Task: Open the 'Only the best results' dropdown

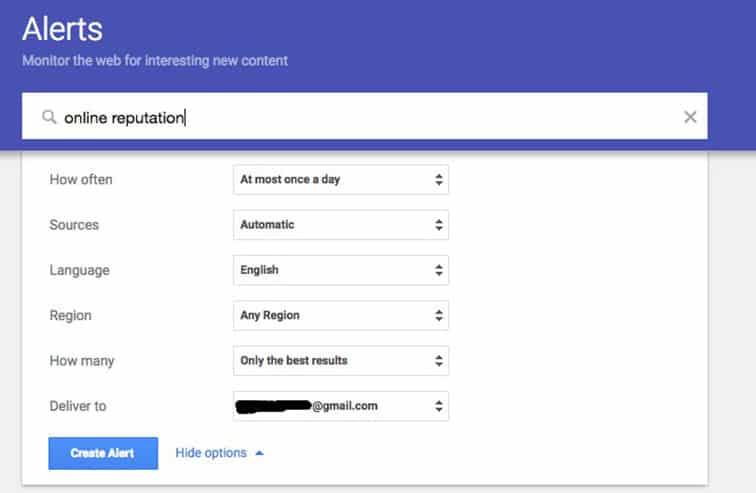Action: (340, 360)
